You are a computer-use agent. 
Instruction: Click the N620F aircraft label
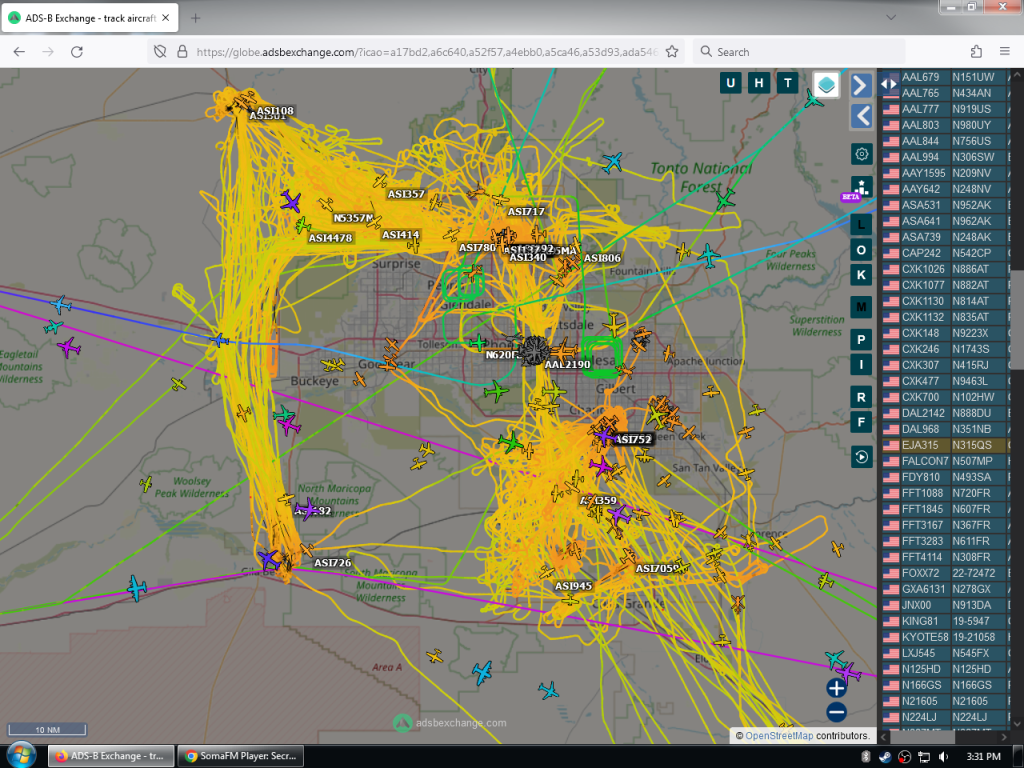coord(502,355)
